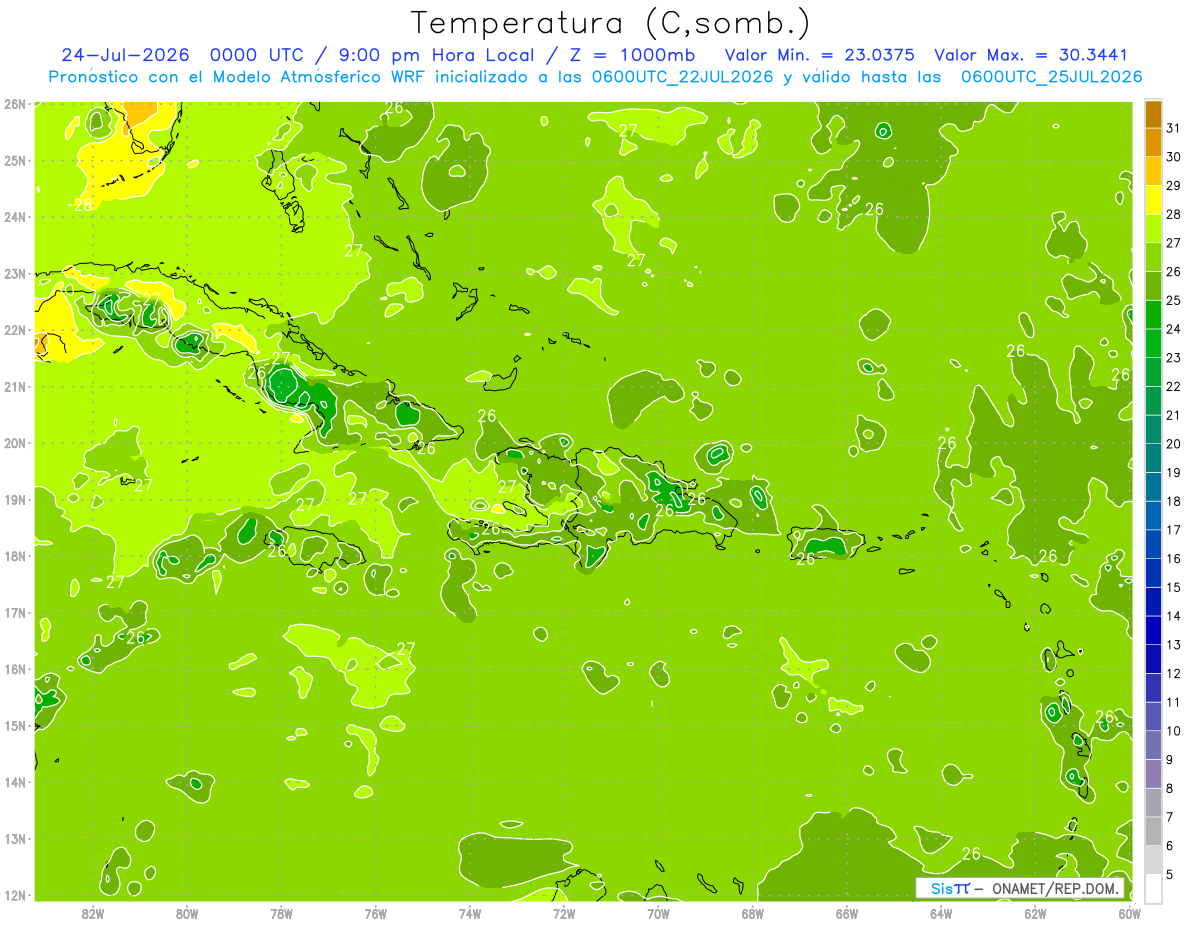1200x927 pixels.
Task: Click the legend value 14
Action: (1173, 616)
